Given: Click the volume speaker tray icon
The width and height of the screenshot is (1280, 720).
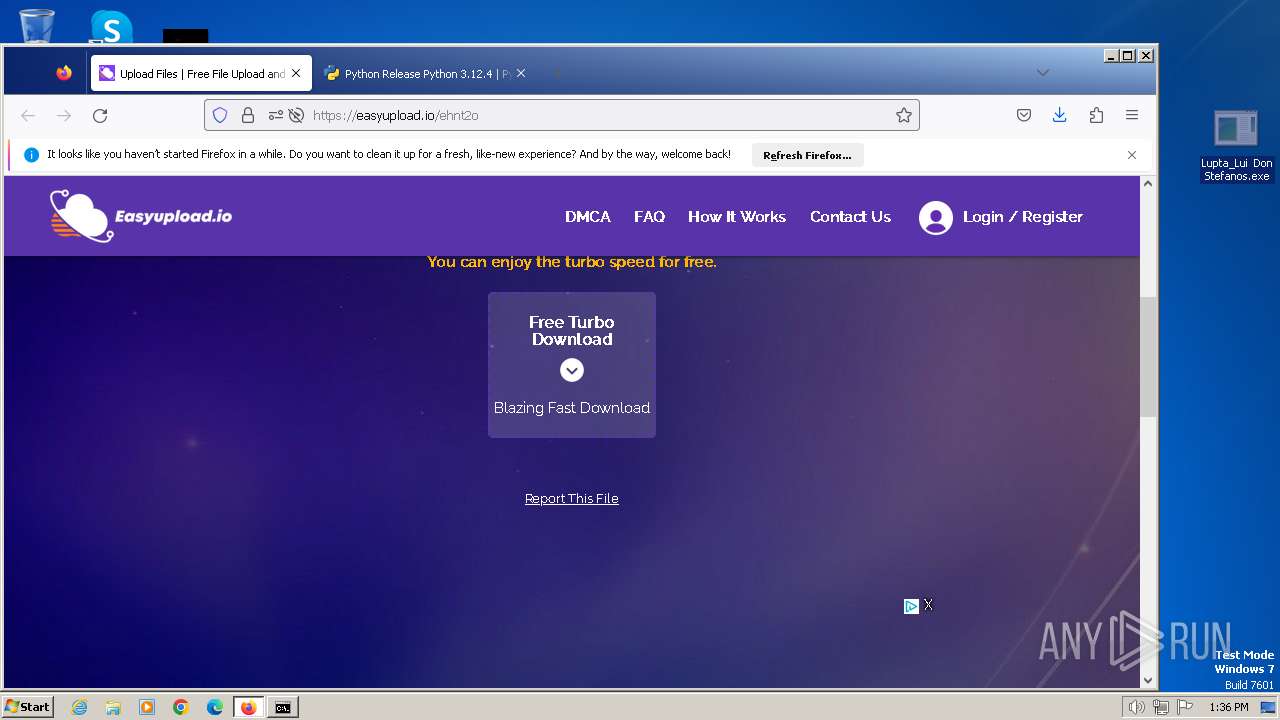Looking at the screenshot, I should 1137,707.
